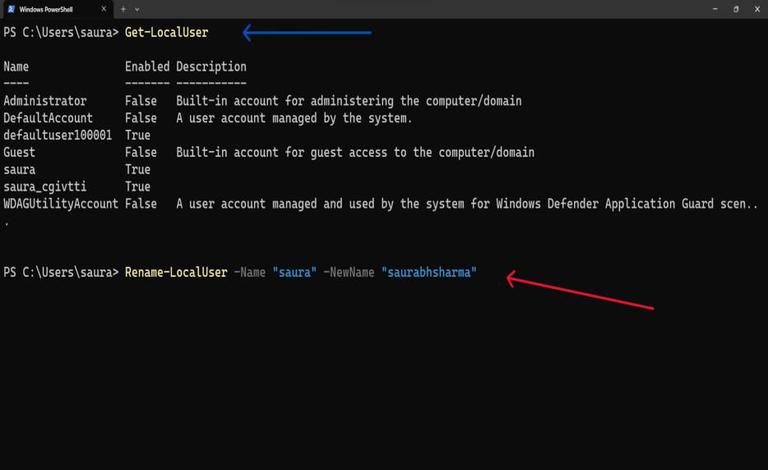Click the saura_cgivtti user entry
This screenshot has height=470, width=768.
45,187
